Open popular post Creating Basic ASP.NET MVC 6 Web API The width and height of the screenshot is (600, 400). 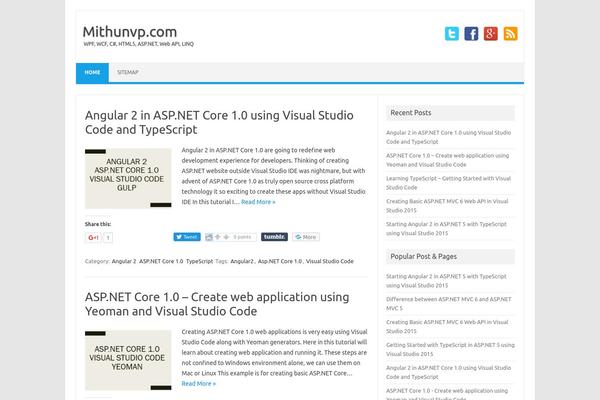(447, 327)
